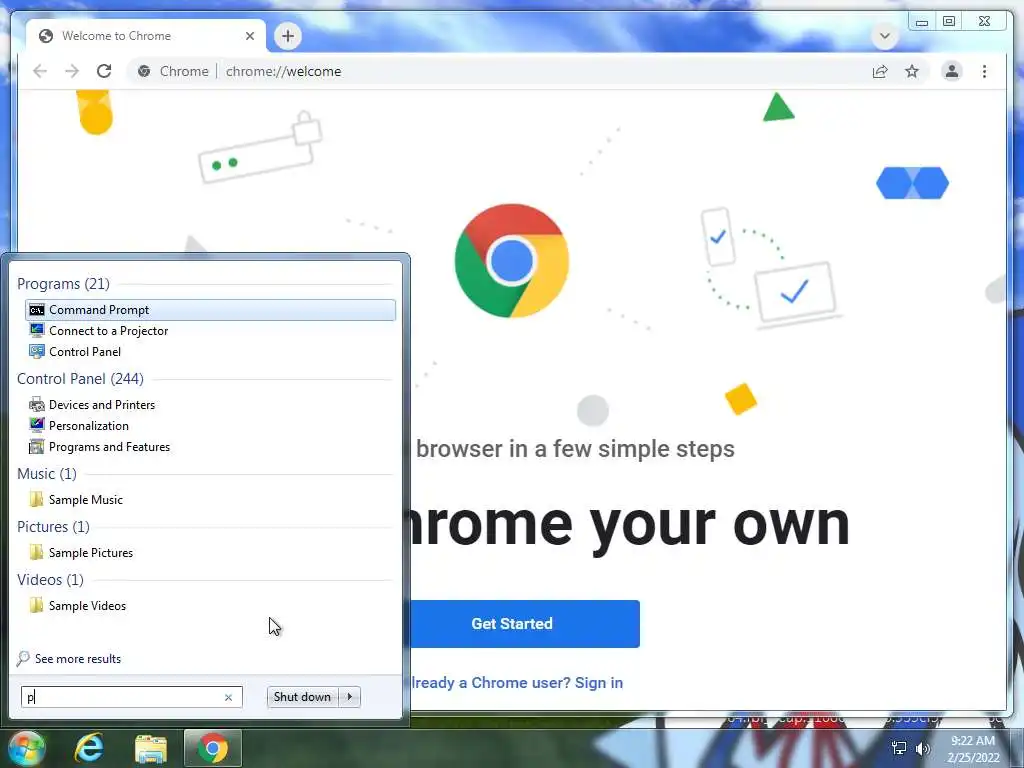Open Internet Explorer from the taskbar
Screen dimensions: 1024x768
point(88,748)
